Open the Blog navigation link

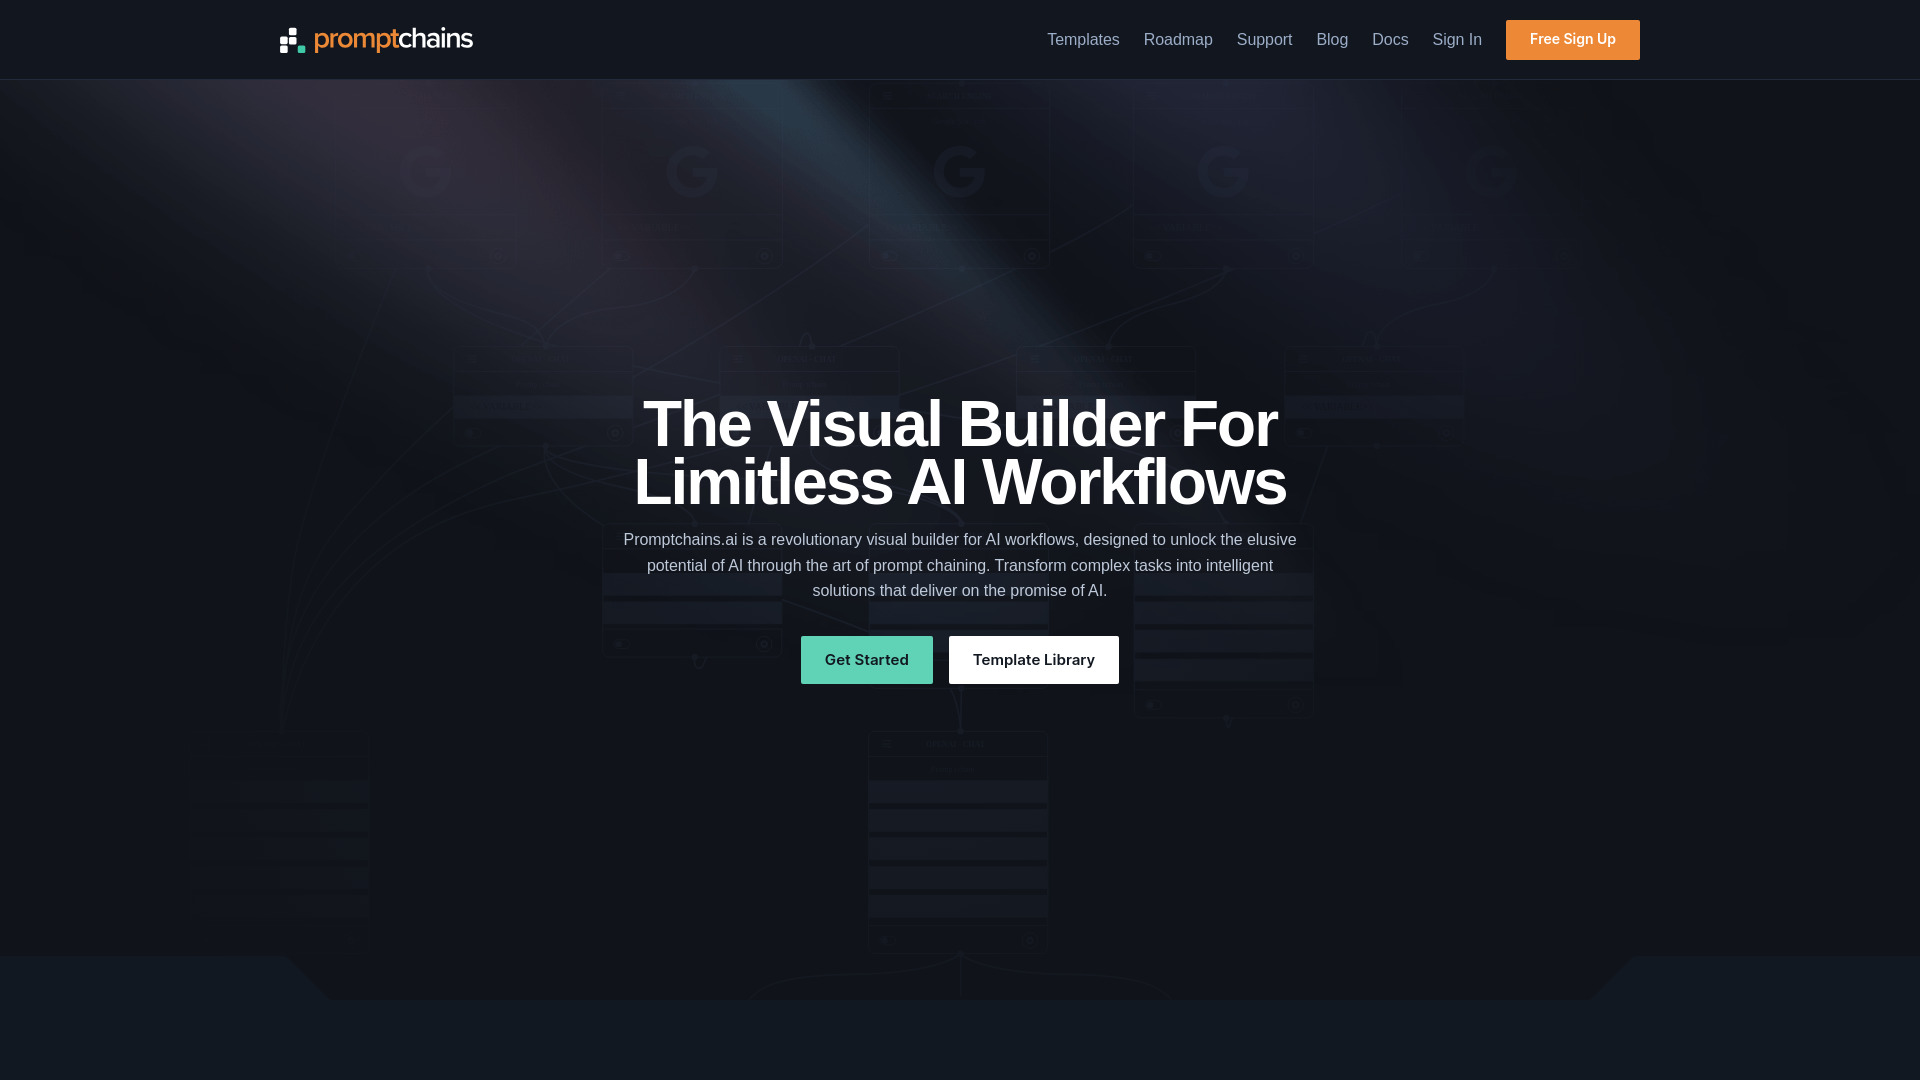tap(1332, 40)
